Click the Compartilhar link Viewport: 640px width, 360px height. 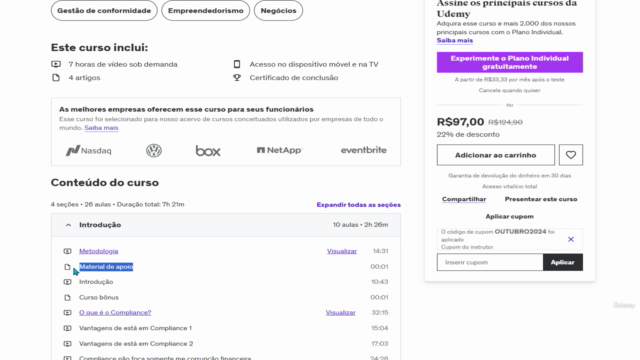[464, 199]
